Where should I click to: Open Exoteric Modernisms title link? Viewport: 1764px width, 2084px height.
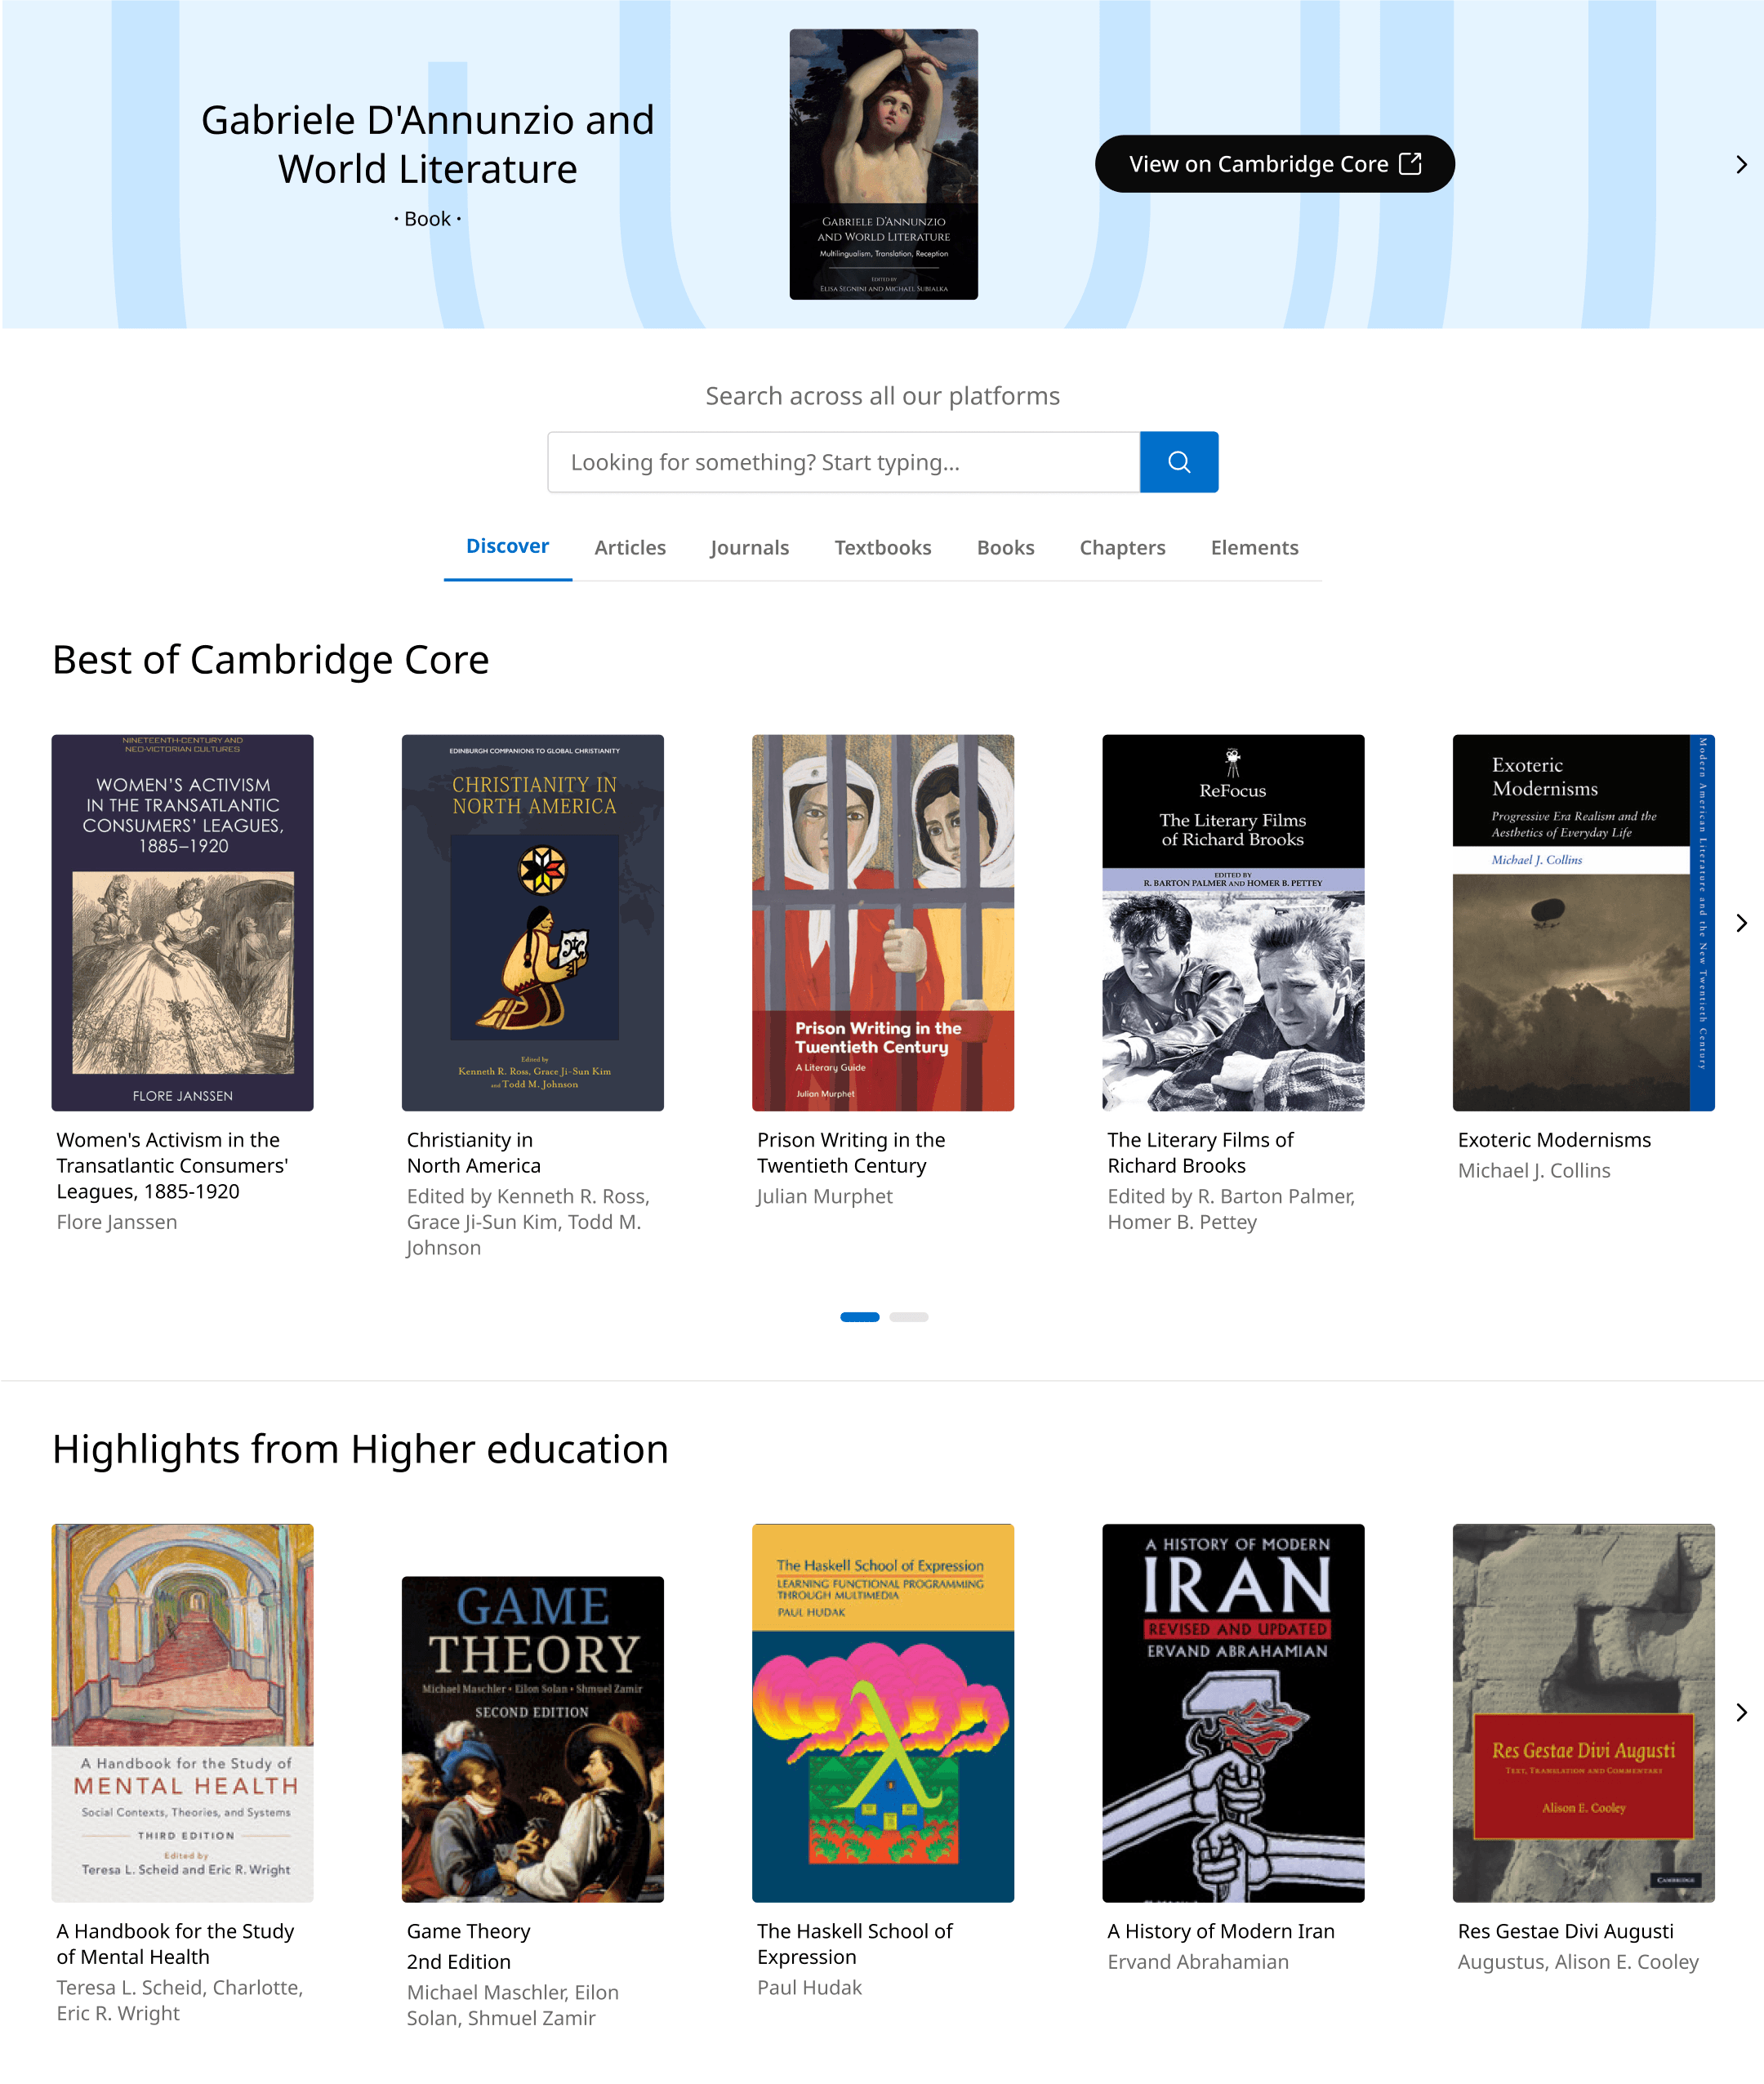[1554, 1140]
